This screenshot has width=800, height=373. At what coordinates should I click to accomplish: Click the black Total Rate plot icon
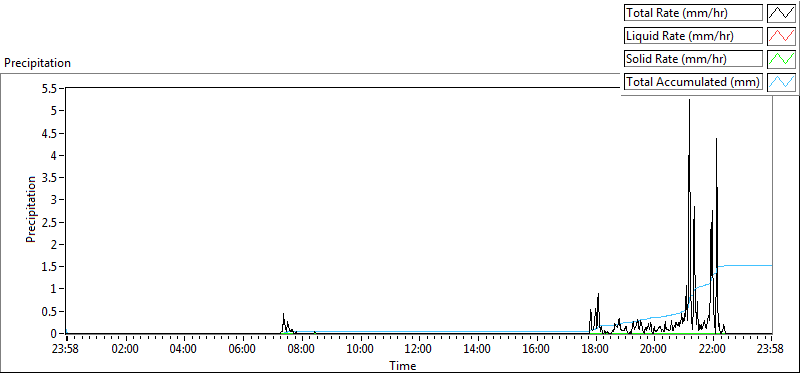[781, 13]
